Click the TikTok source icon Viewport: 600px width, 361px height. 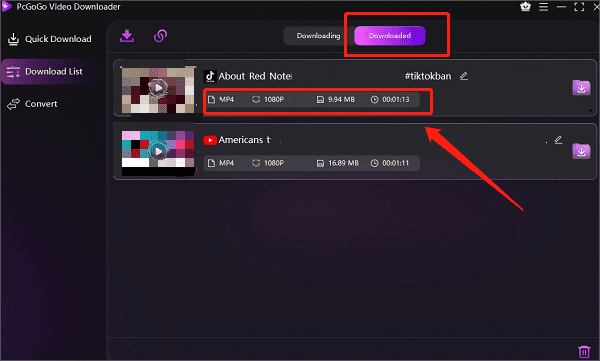(210, 76)
